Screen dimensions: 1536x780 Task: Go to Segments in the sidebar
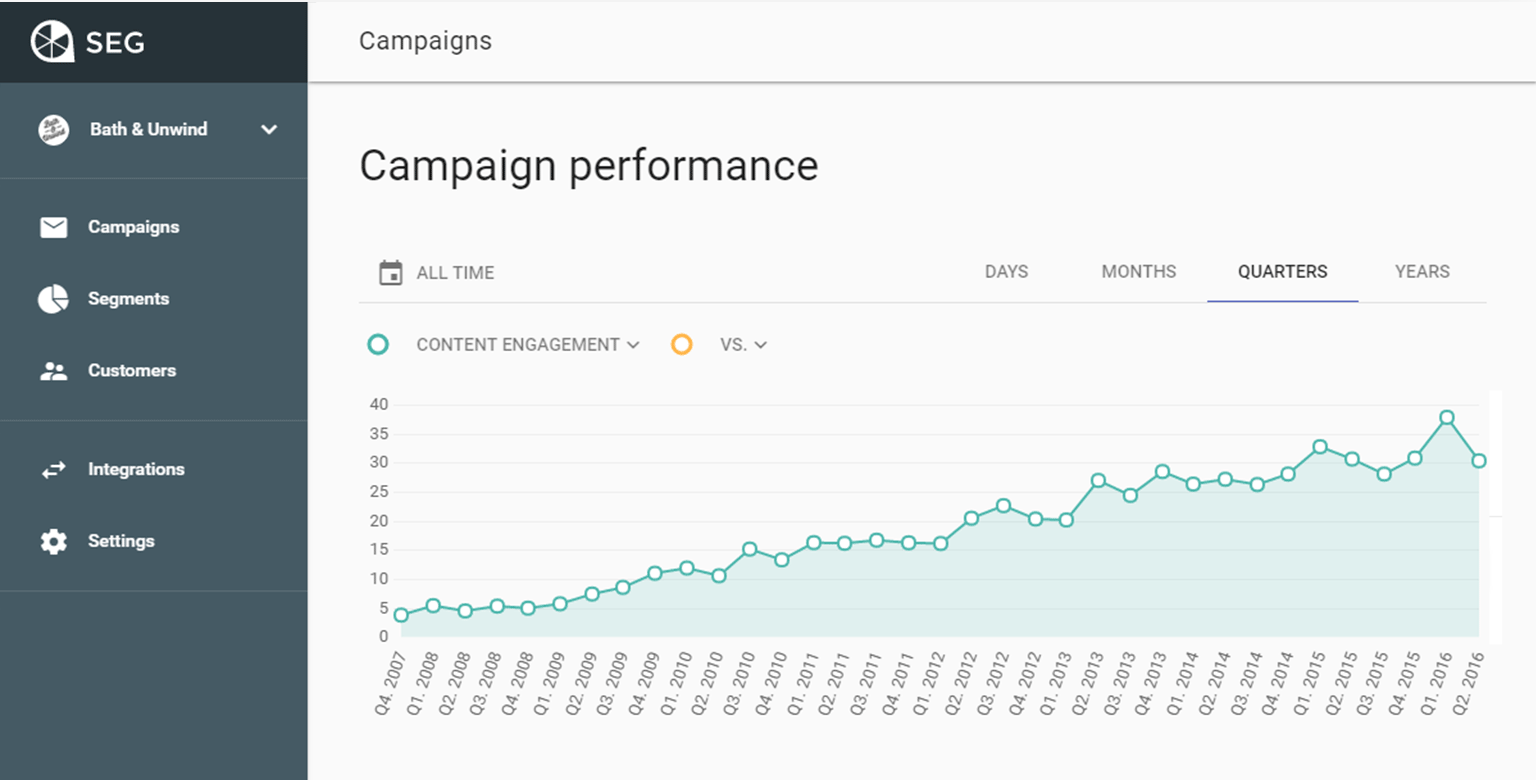point(128,299)
